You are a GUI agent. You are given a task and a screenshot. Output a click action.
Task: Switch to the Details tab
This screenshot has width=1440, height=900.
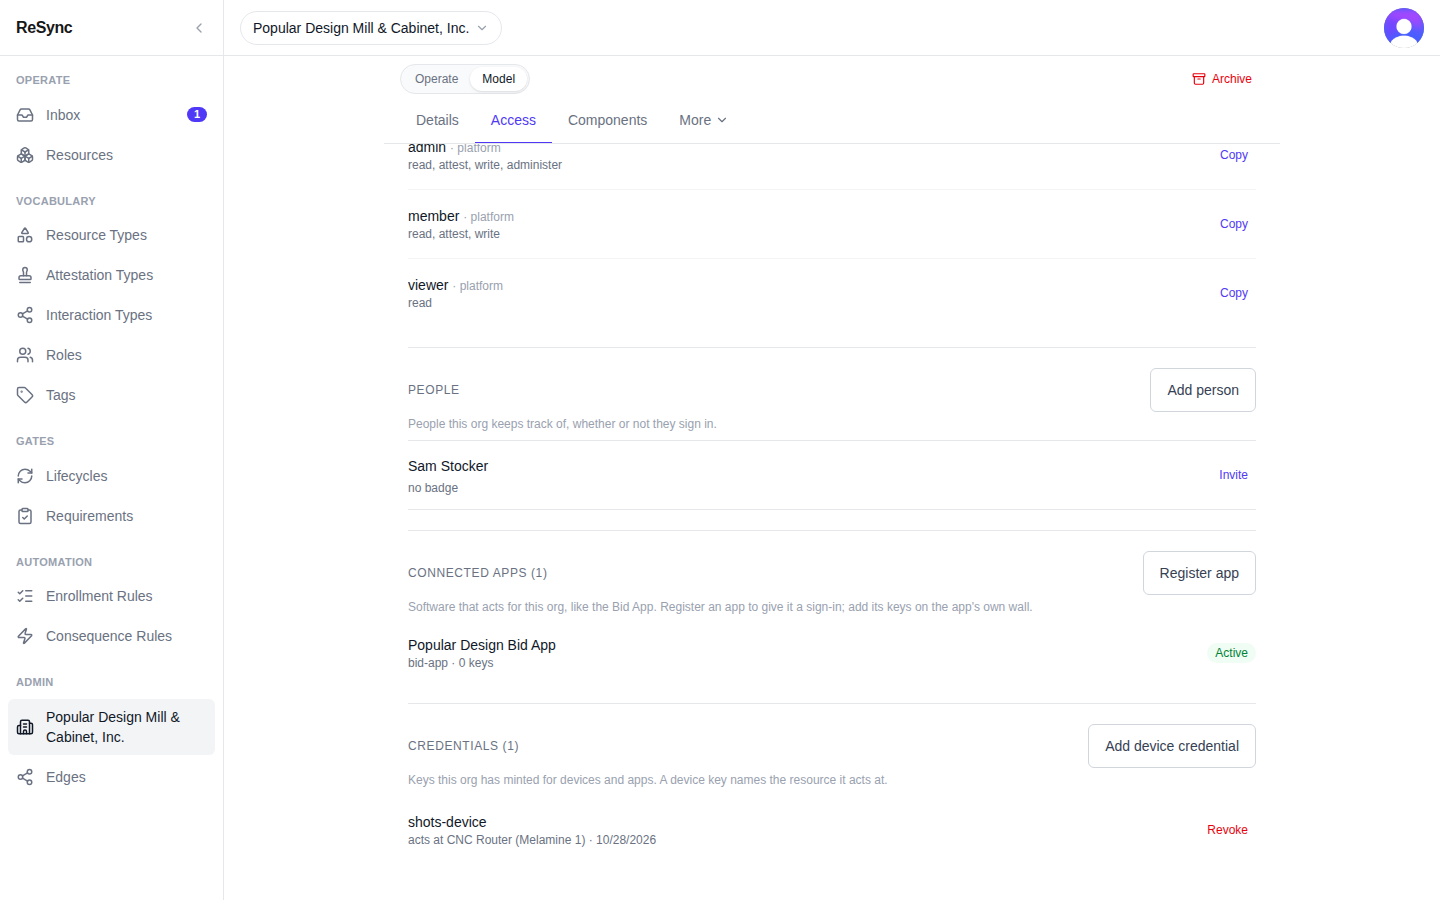[x=437, y=120]
